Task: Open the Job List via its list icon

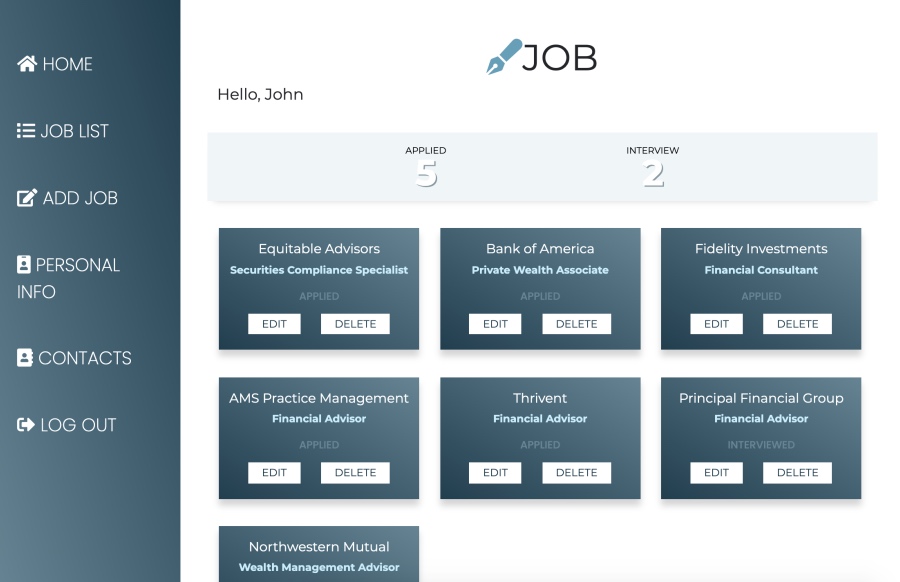Action: tap(25, 130)
